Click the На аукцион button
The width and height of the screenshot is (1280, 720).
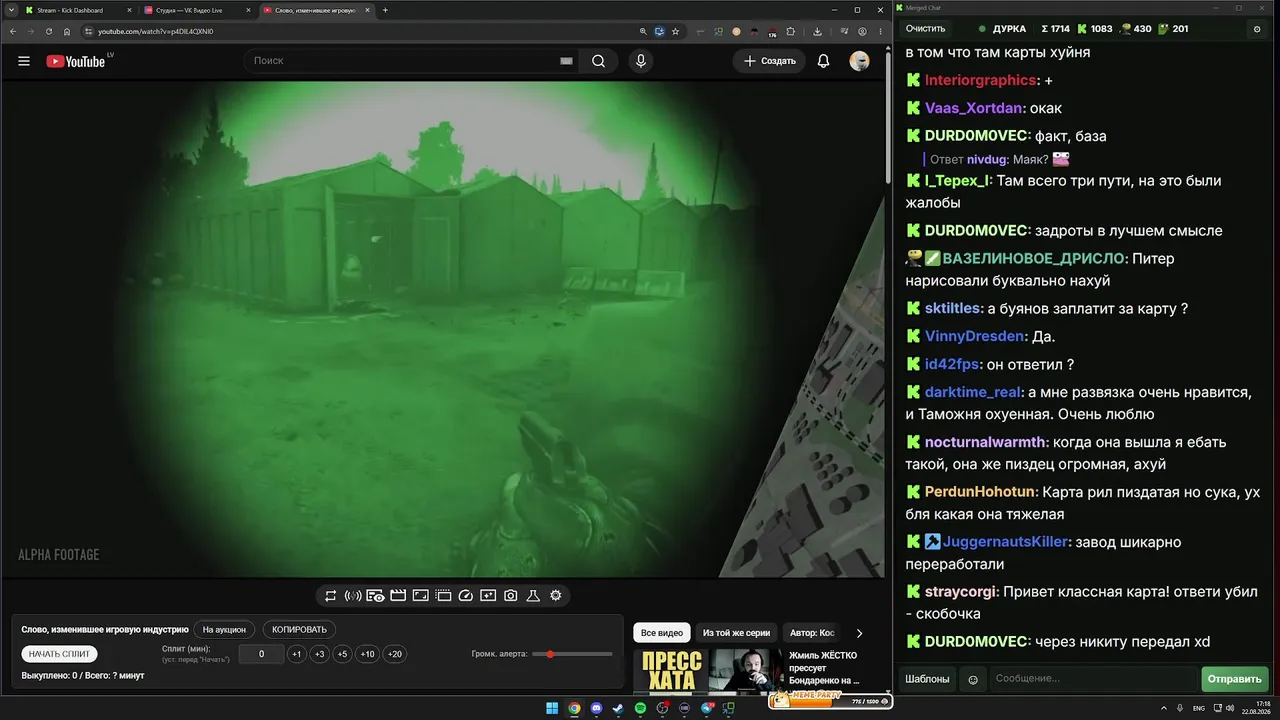224,630
